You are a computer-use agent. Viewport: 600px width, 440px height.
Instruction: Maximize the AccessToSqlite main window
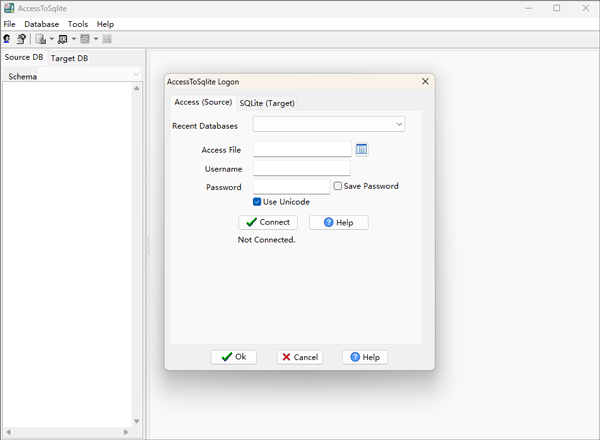pyautogui.click(x=557, y=8)
